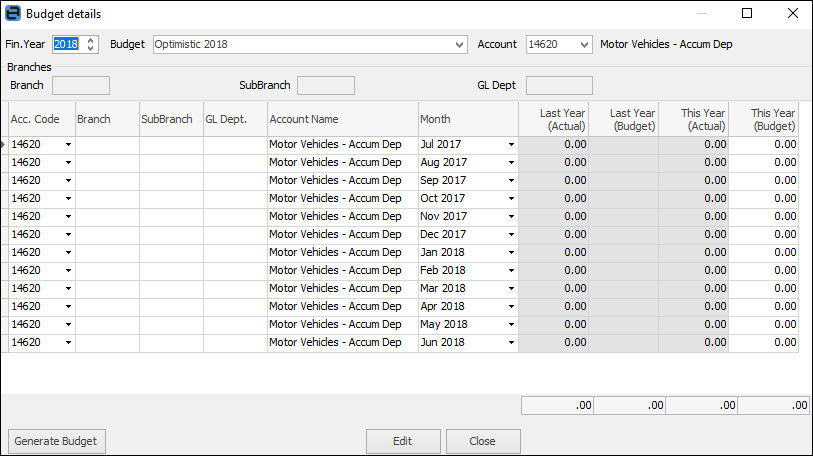Click the Month column header
Viewport: 813px width, 456px height.
(x=467, y=119)
